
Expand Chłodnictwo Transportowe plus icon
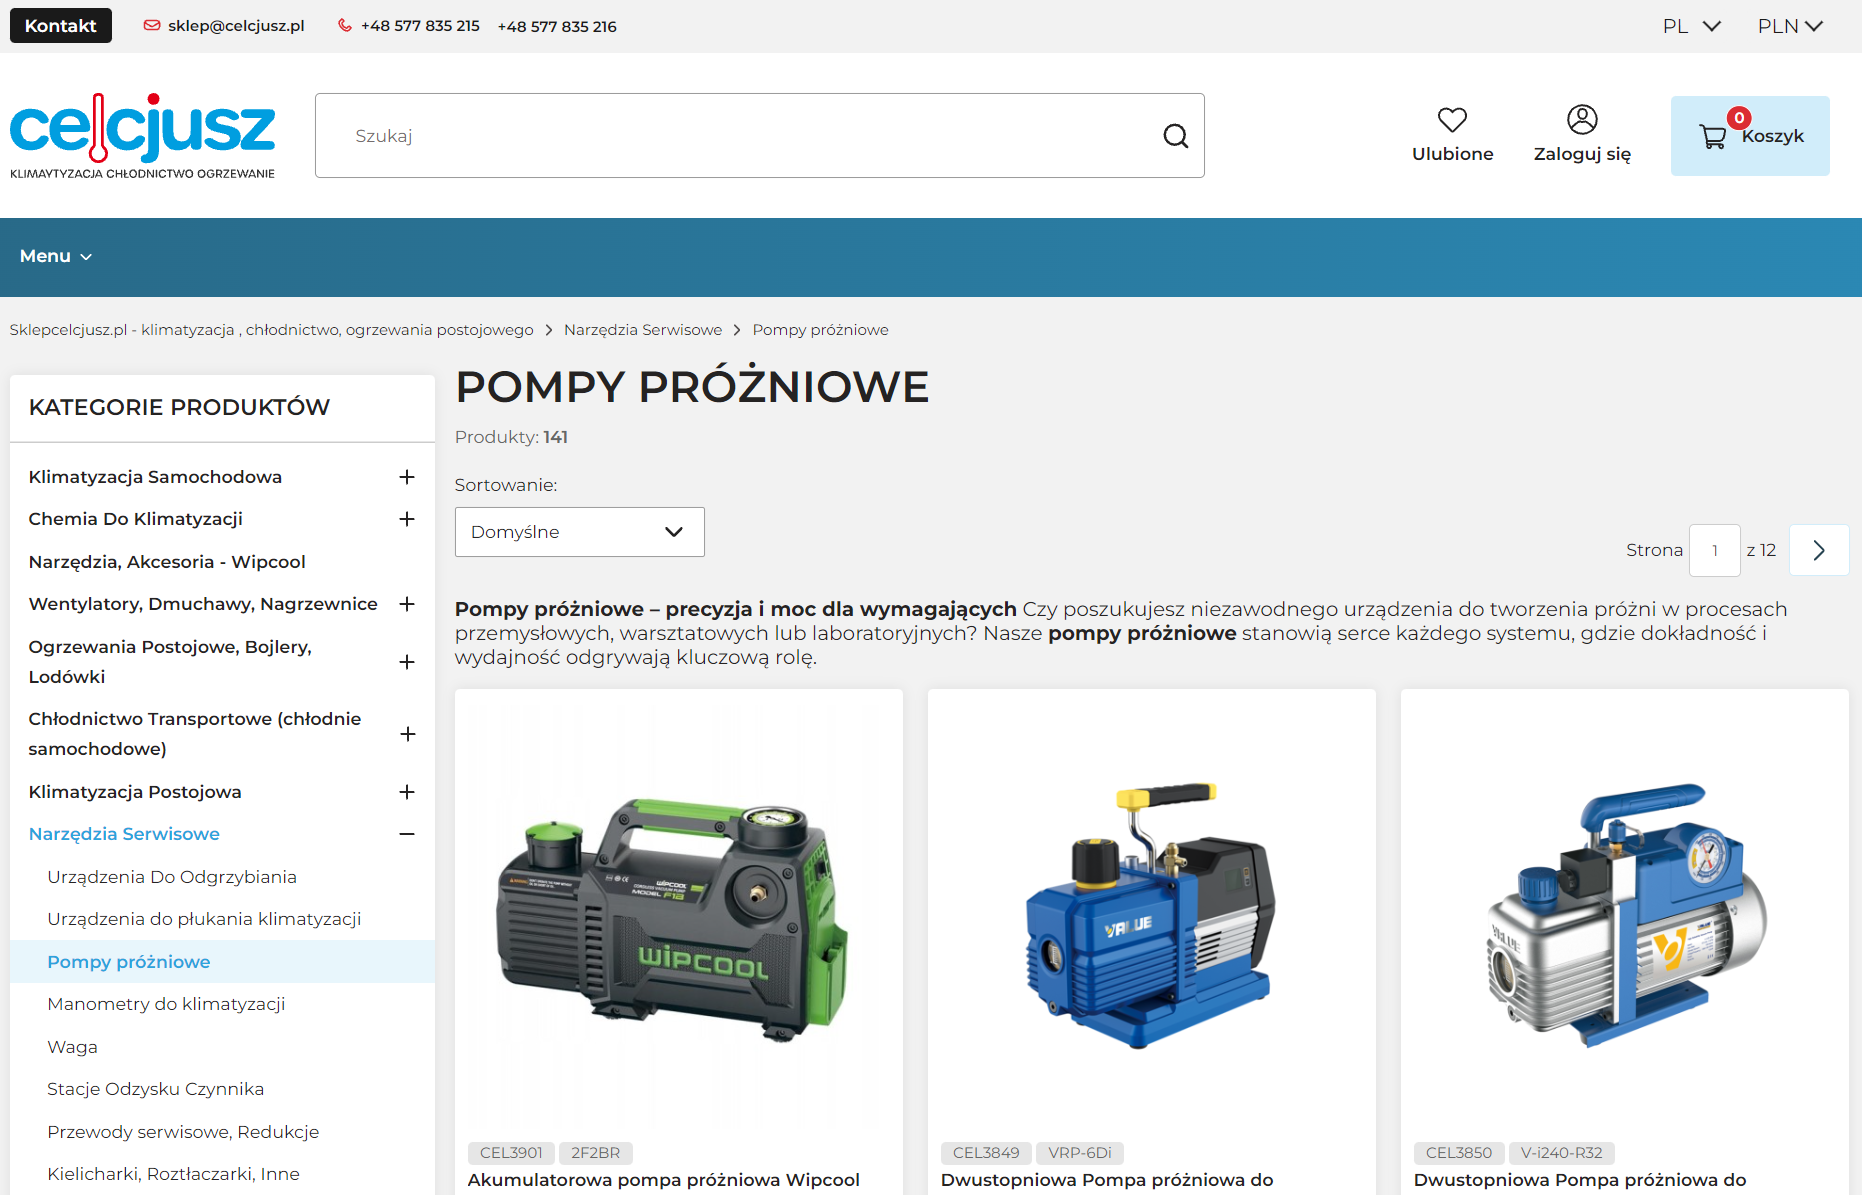click(407, 734)
